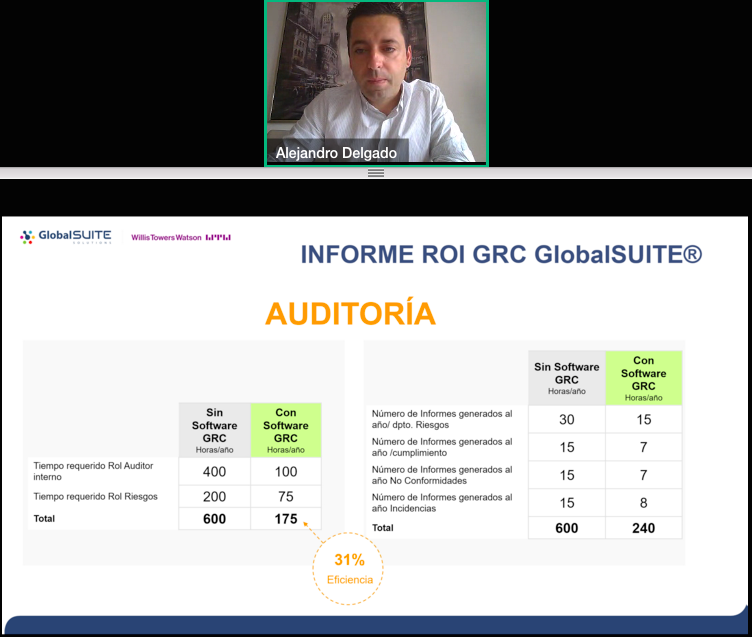The width and height of the screenshot is (752, 637).
Task: Click the Informes No Conformidades label
Action: coord(442,475)
